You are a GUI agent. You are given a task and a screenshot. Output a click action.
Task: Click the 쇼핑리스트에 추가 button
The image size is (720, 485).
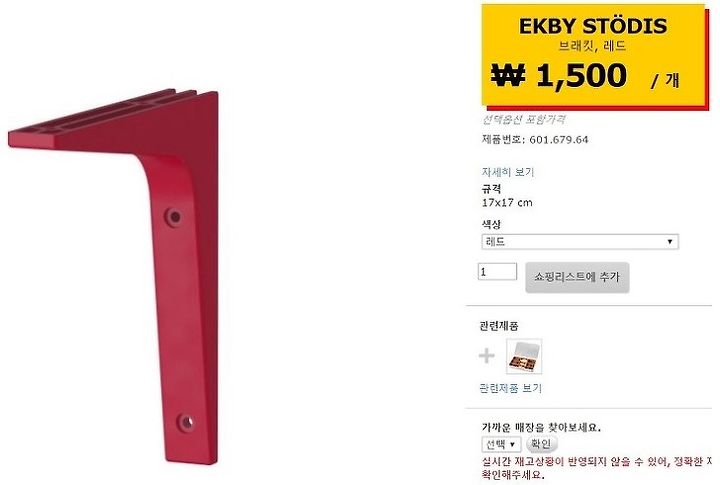[x=577, y=277]
